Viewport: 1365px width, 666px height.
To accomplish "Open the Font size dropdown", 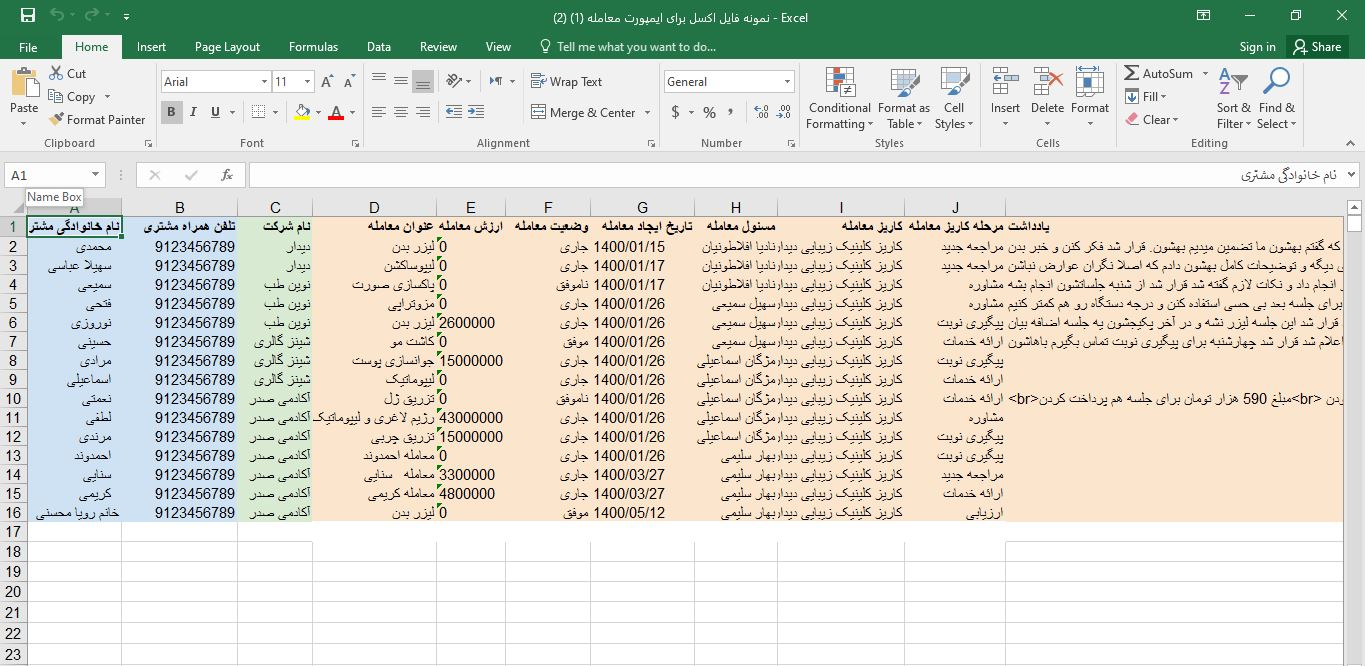I will (x=308, y=82).
